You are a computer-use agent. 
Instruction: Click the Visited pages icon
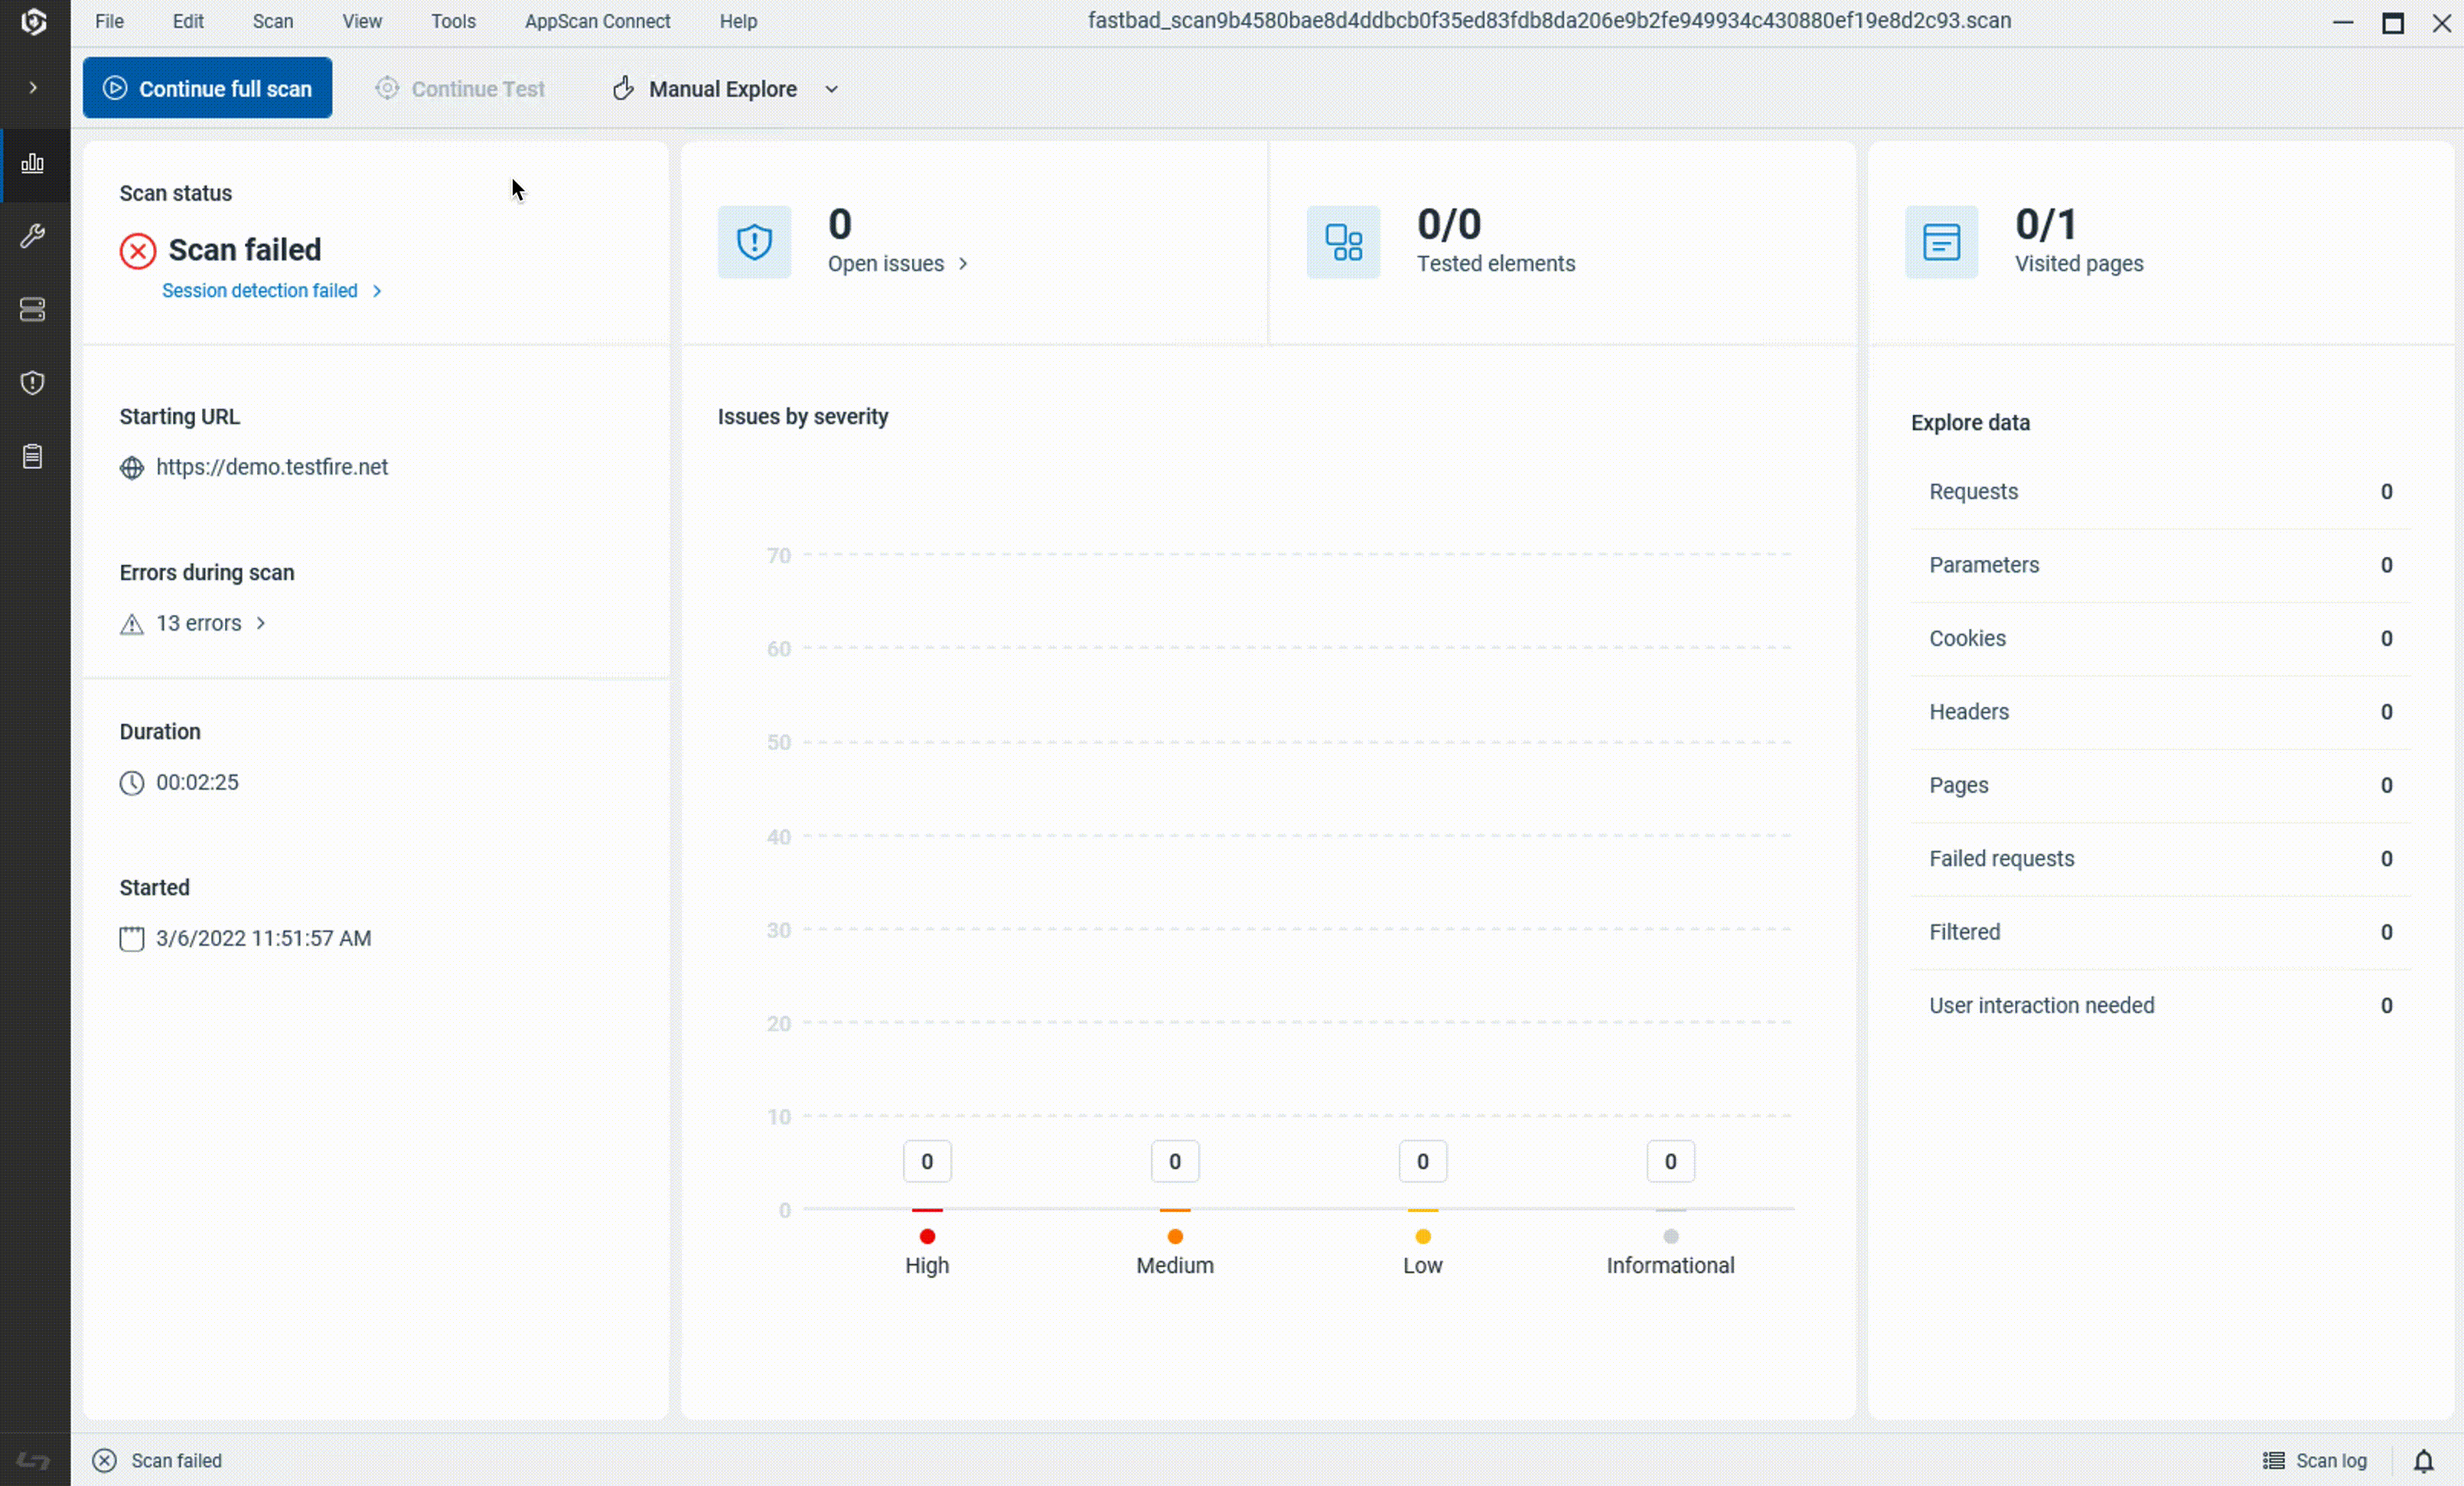[1941, 242]
